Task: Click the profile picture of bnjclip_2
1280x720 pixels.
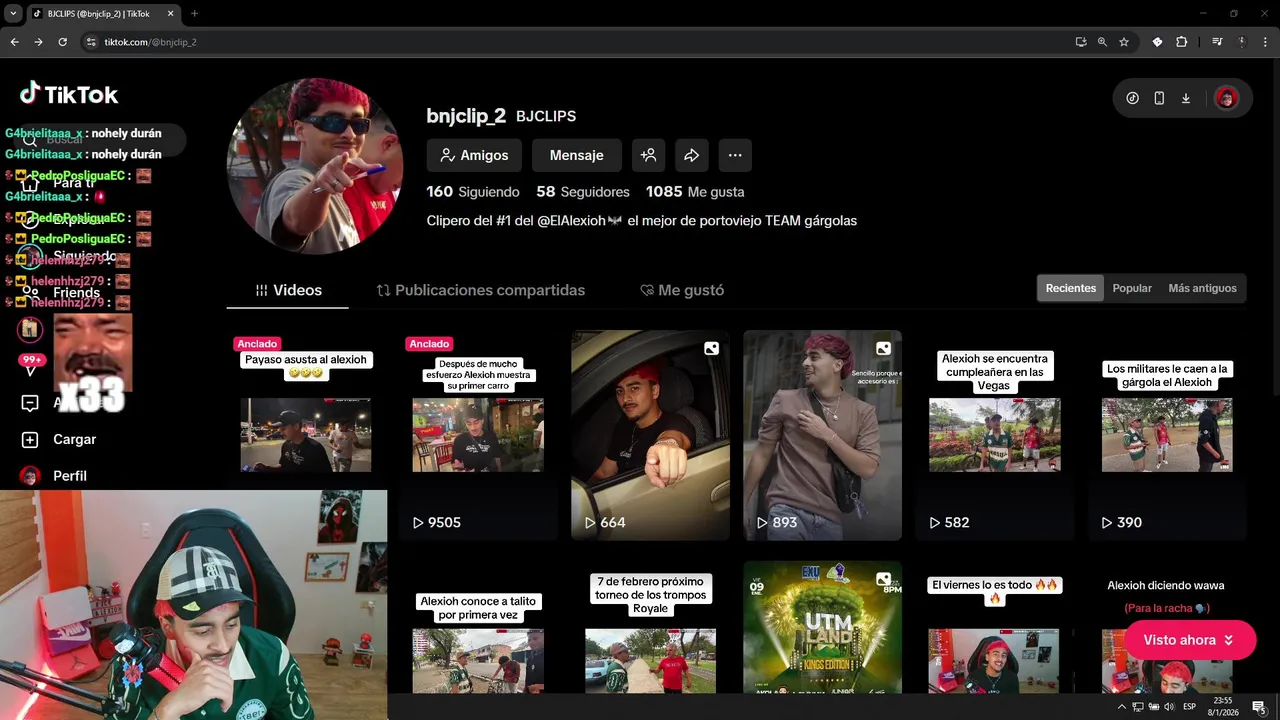Action: tap(315, 166)
